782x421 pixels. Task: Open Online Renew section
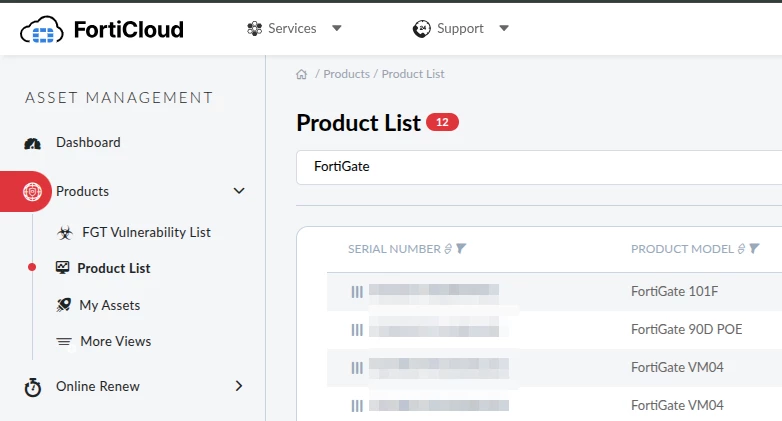tap(98, 387)
